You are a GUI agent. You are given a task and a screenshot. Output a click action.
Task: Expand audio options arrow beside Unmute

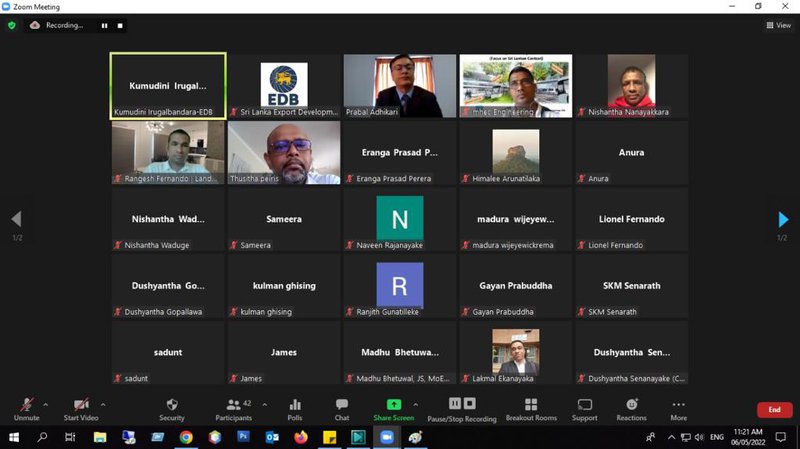point(45,405)
